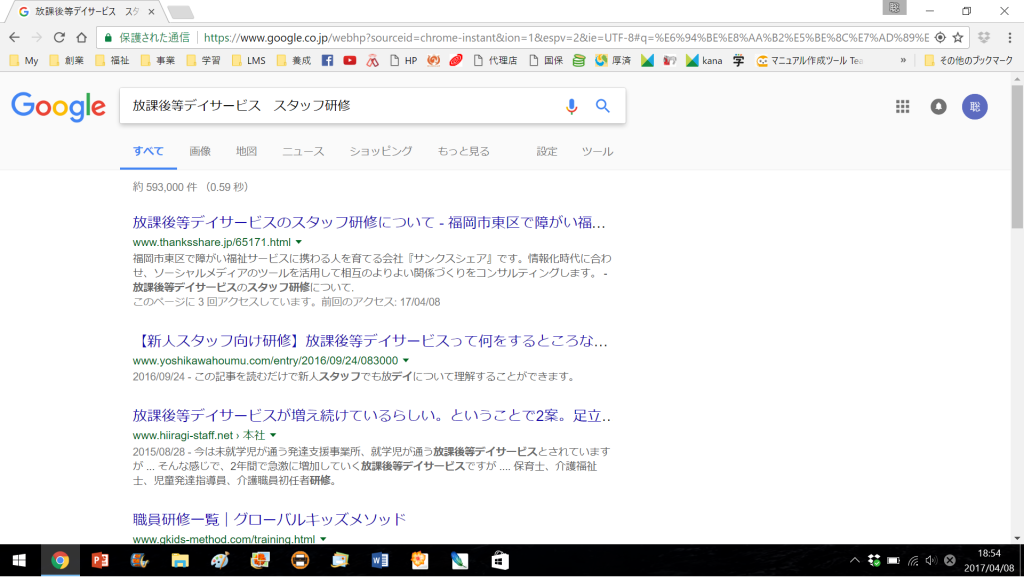Open the Google account avatar
Screen dimensions: 1024x588
[x=974, y=106]
